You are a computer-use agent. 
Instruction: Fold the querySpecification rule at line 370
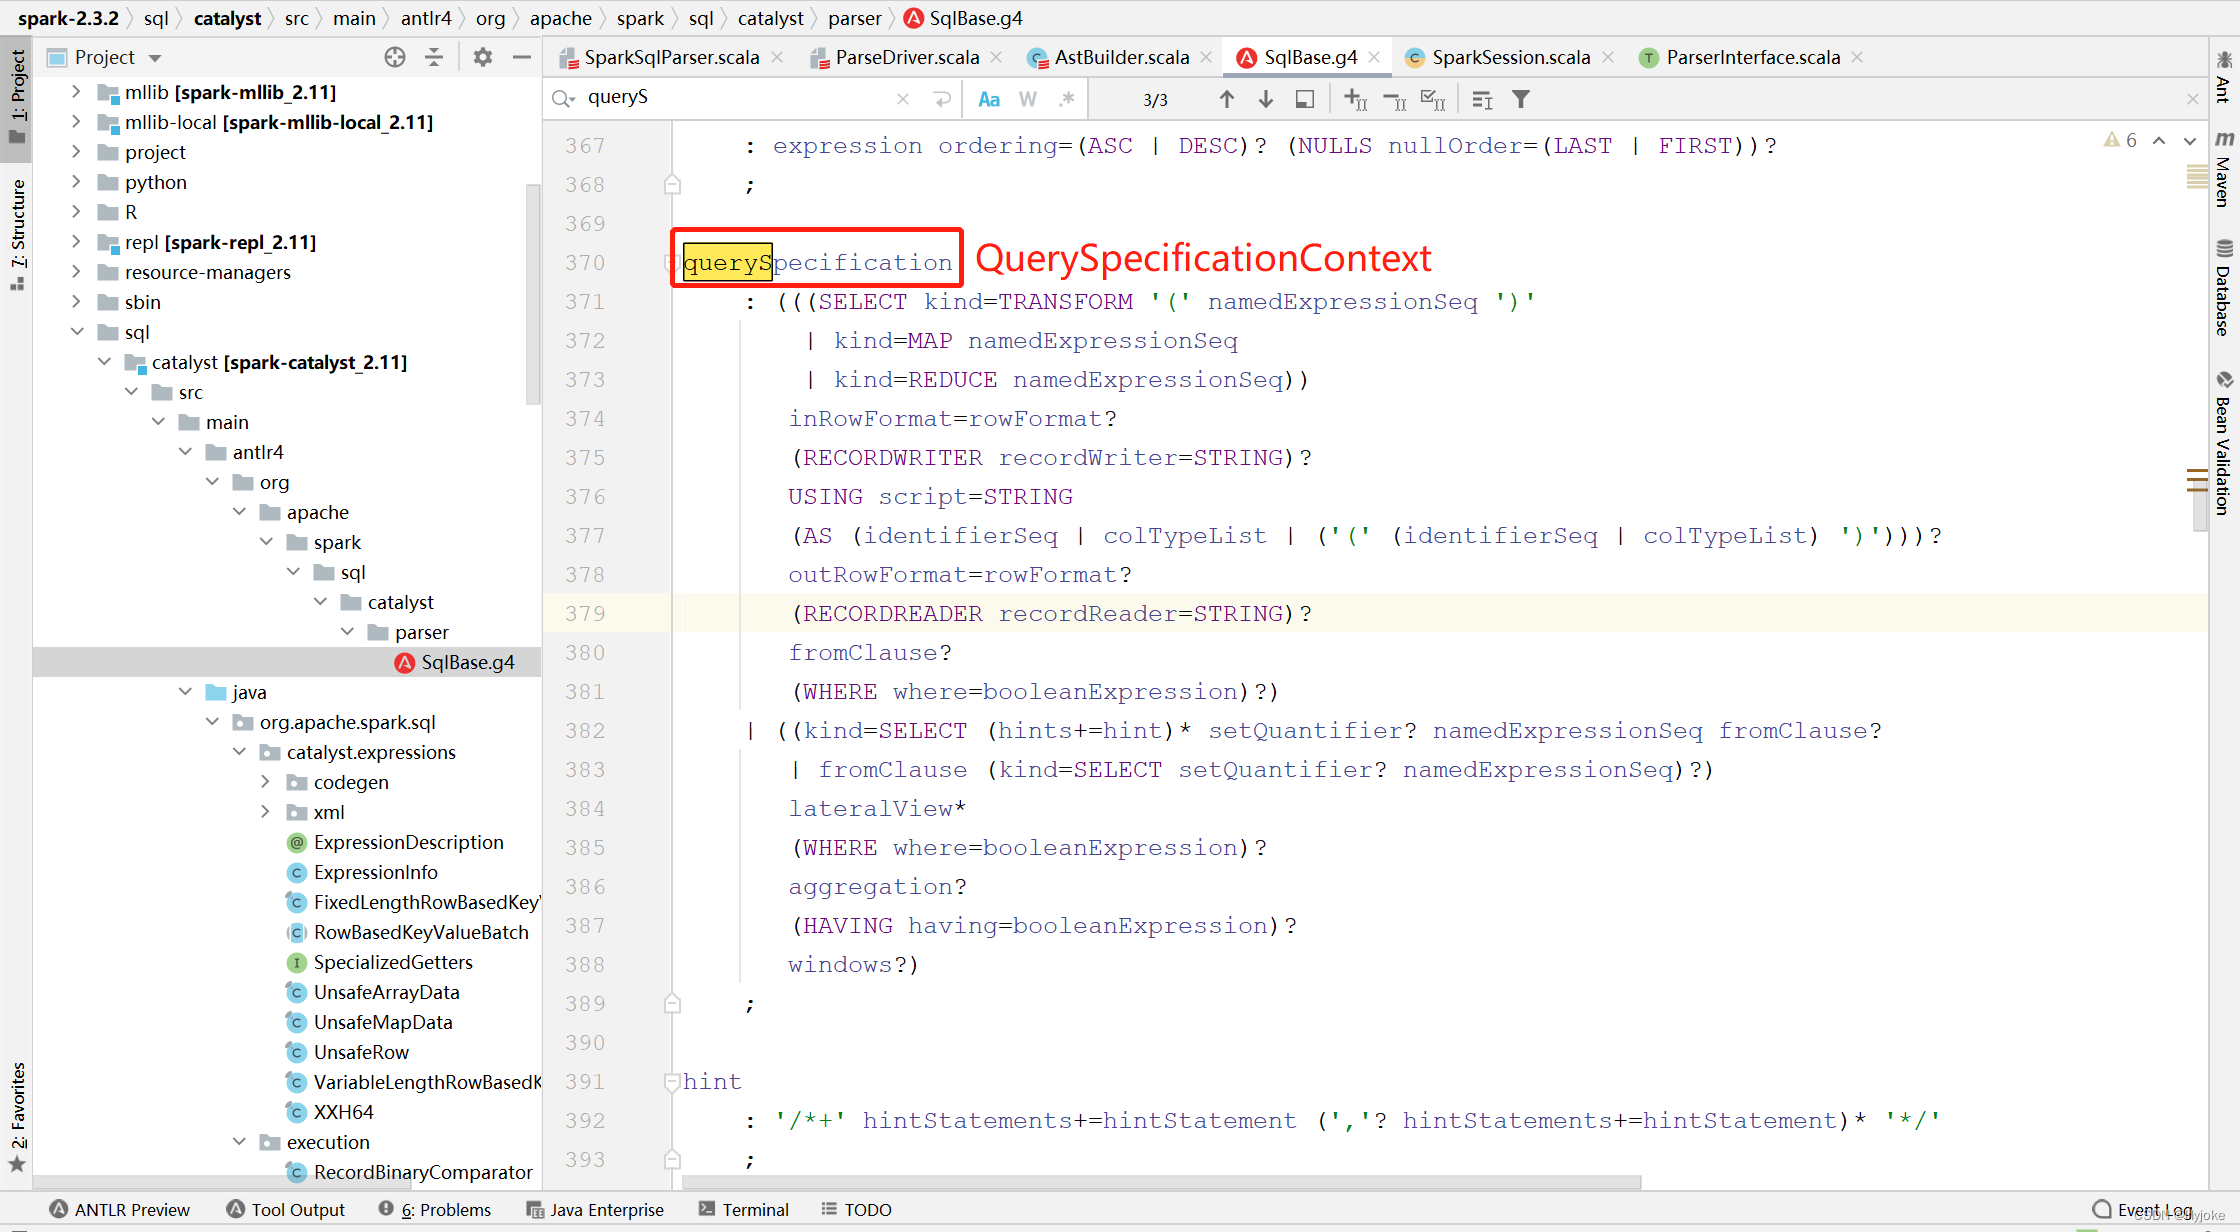tap(672, 263)
